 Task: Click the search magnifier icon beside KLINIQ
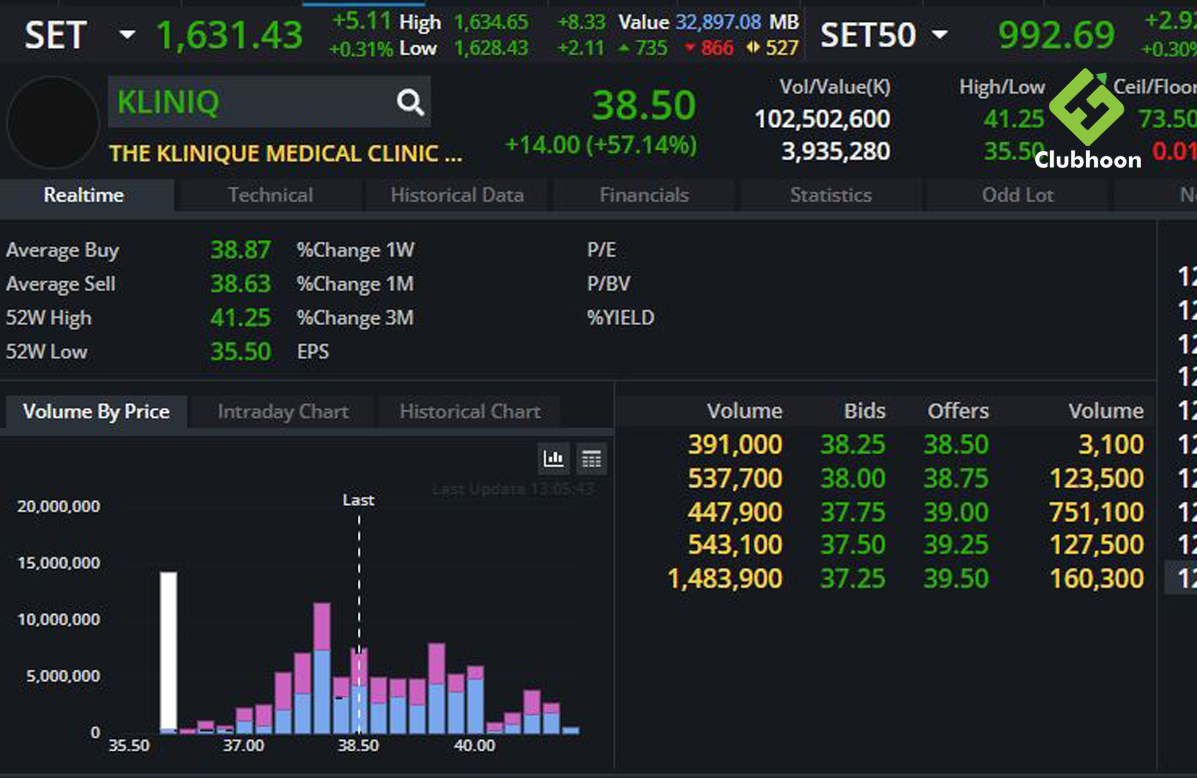410,102
